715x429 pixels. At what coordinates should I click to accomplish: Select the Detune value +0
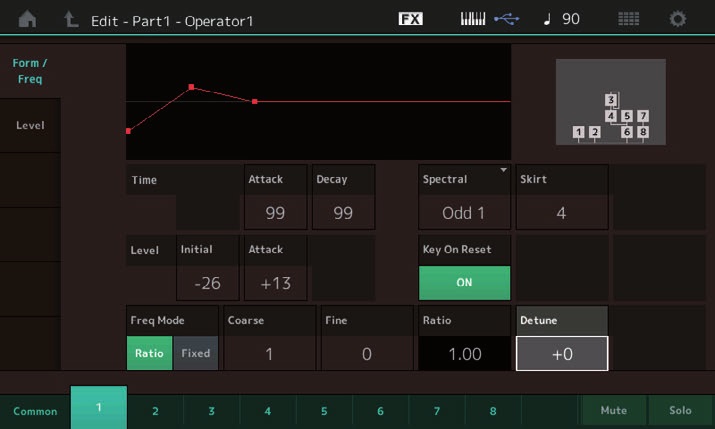pyautogui.click(x=562, y=354)
